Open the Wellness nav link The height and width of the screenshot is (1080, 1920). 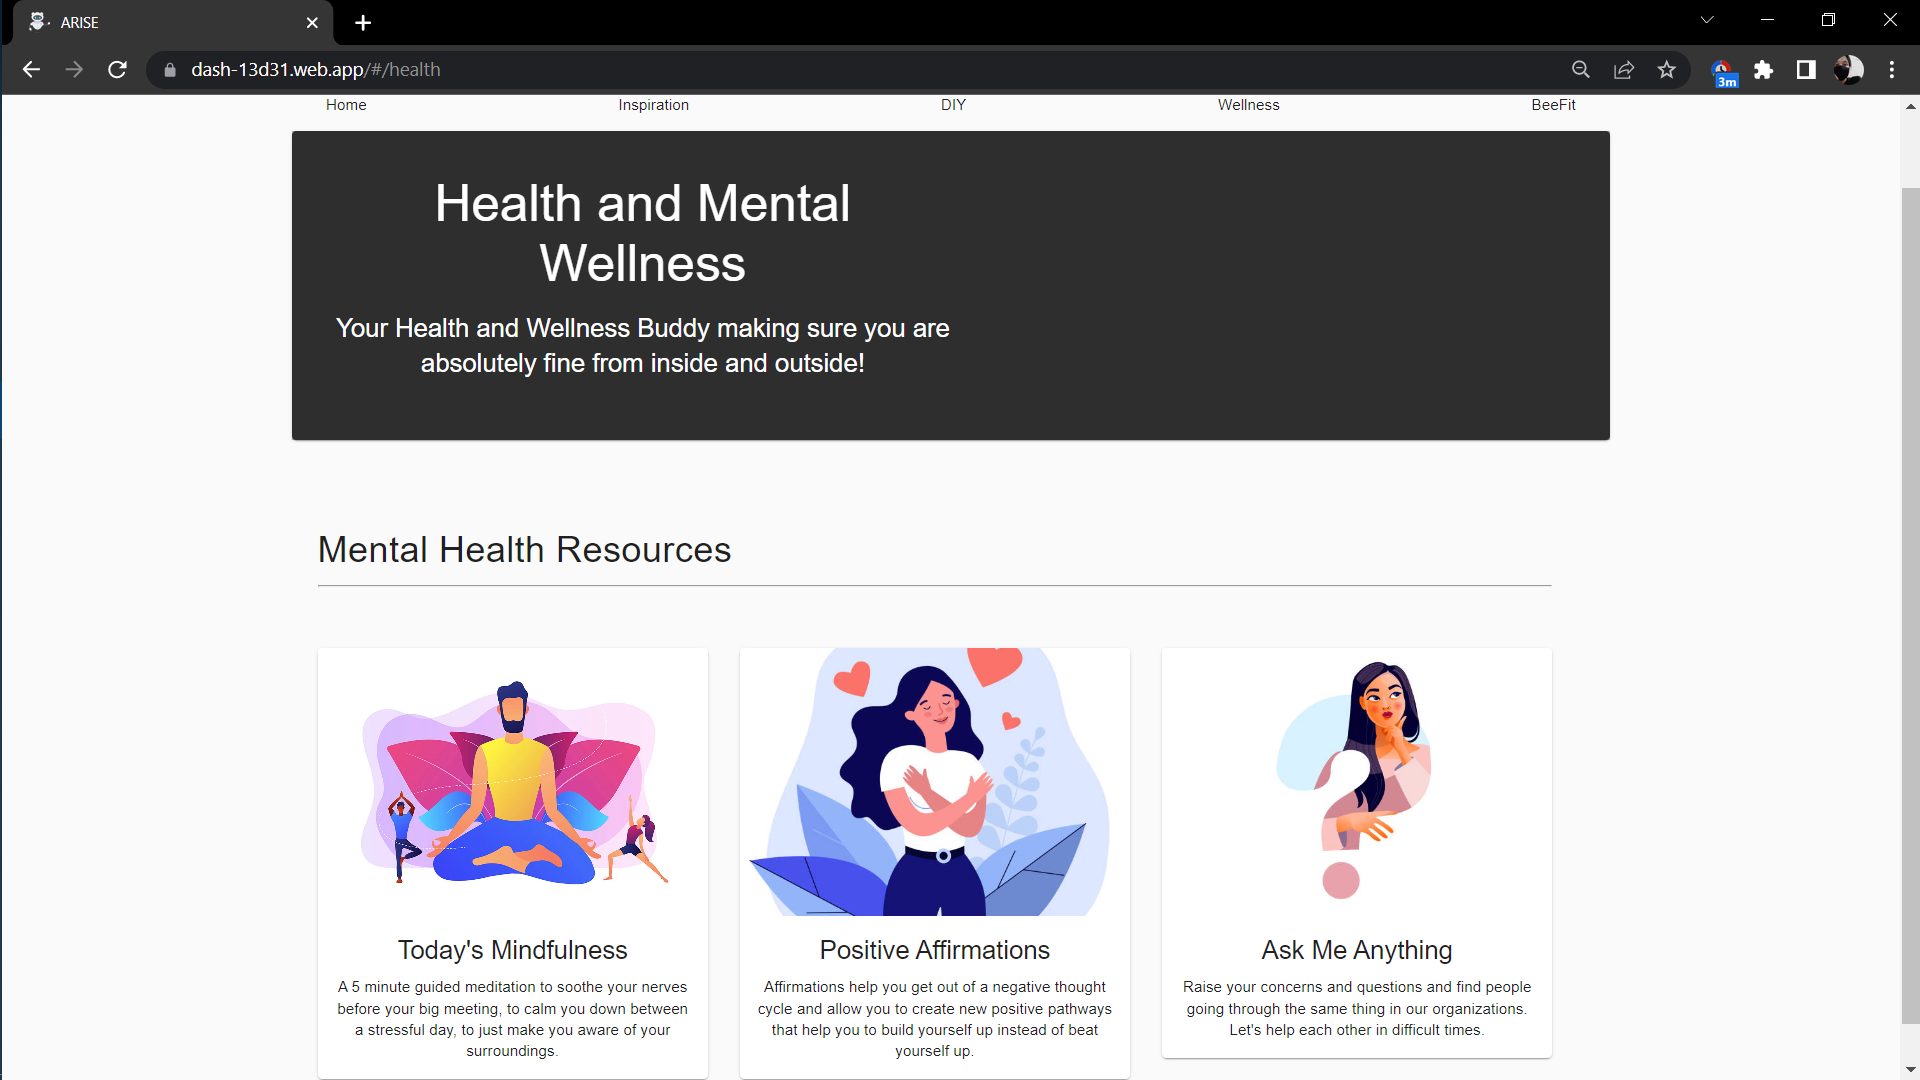pos(1248,105)
